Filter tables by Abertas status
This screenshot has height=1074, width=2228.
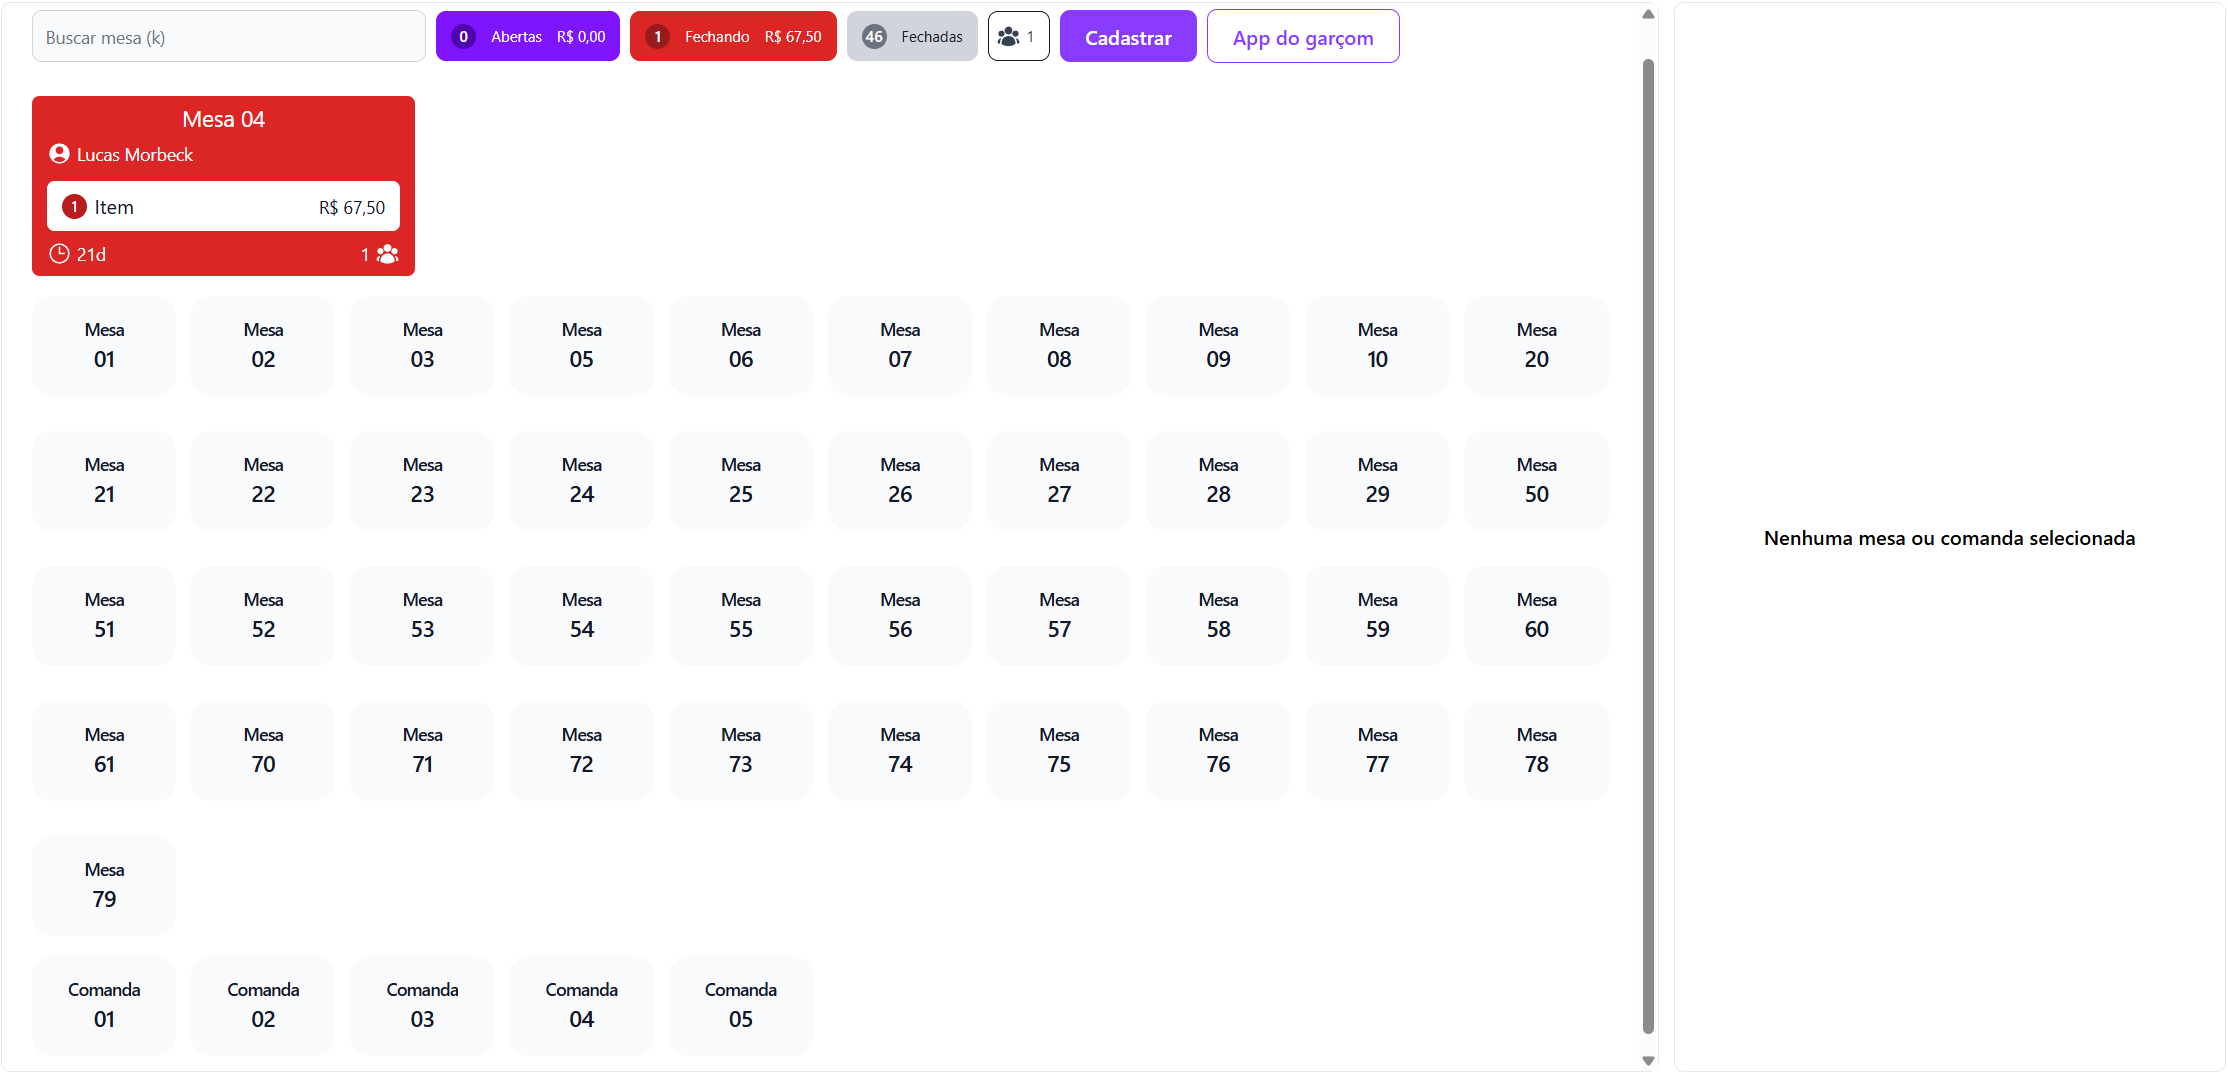pyautogui.click(x=527, y=37)
